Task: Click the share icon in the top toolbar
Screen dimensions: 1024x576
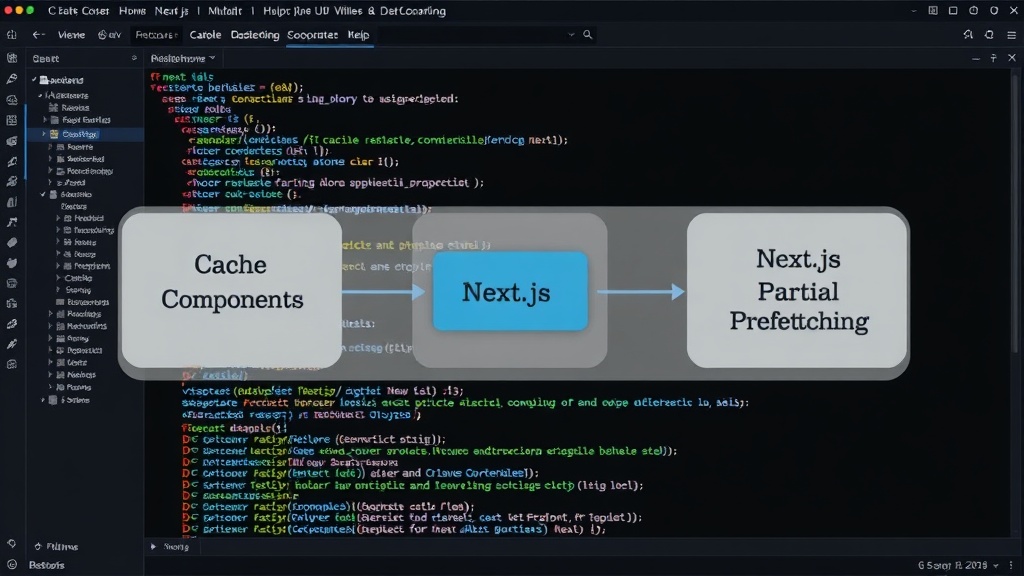Action: 968,35
